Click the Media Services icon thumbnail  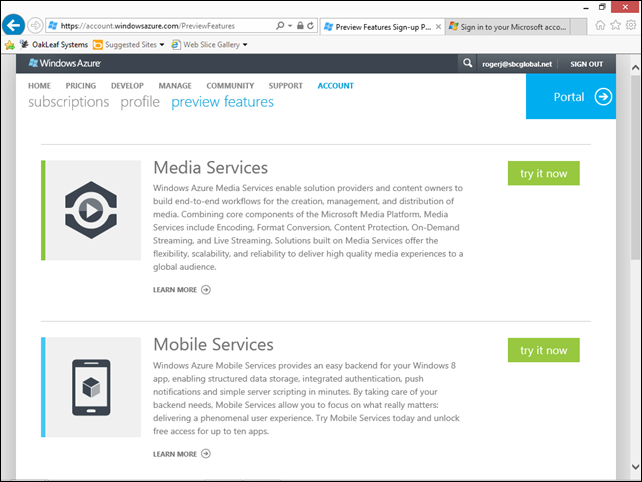pos(91,210)
